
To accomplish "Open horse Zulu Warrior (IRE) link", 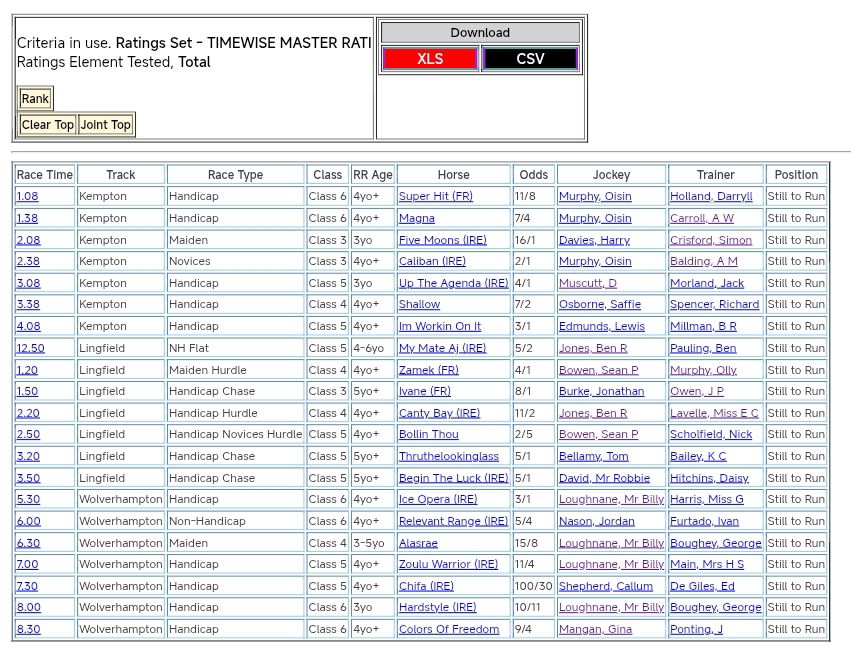I will pos(448,565).
